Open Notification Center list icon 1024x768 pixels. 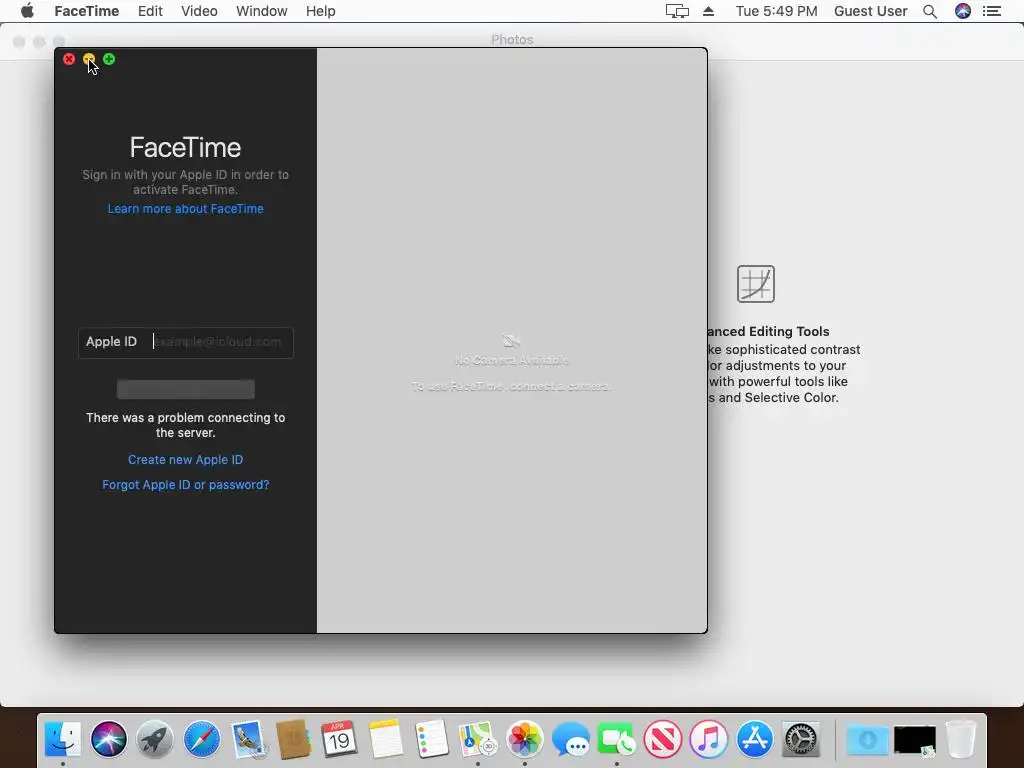[x=991, y=11]
